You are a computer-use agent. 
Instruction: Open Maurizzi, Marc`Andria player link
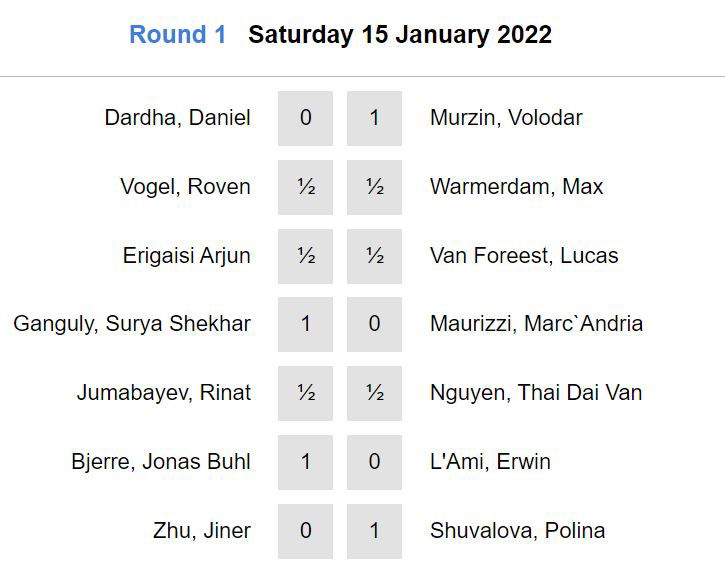[536, 324]
